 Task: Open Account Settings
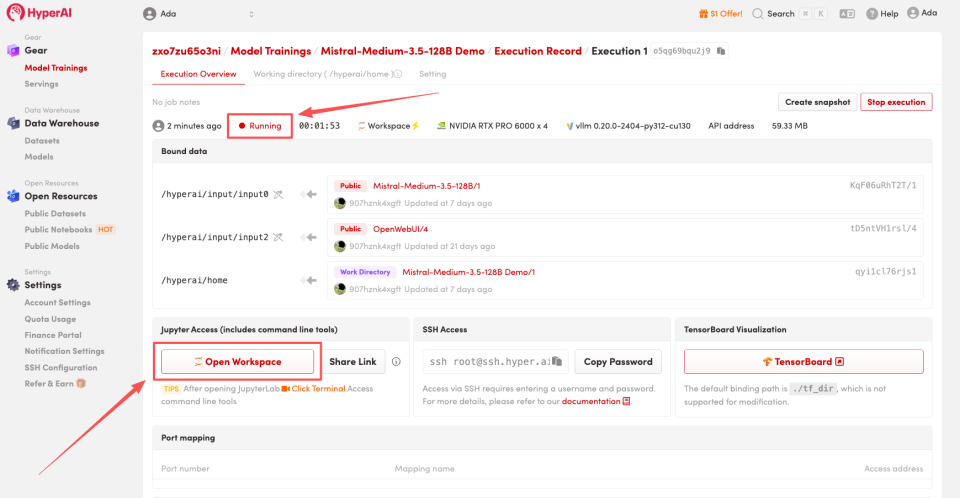pyautogui.click(x=58, y=303)
